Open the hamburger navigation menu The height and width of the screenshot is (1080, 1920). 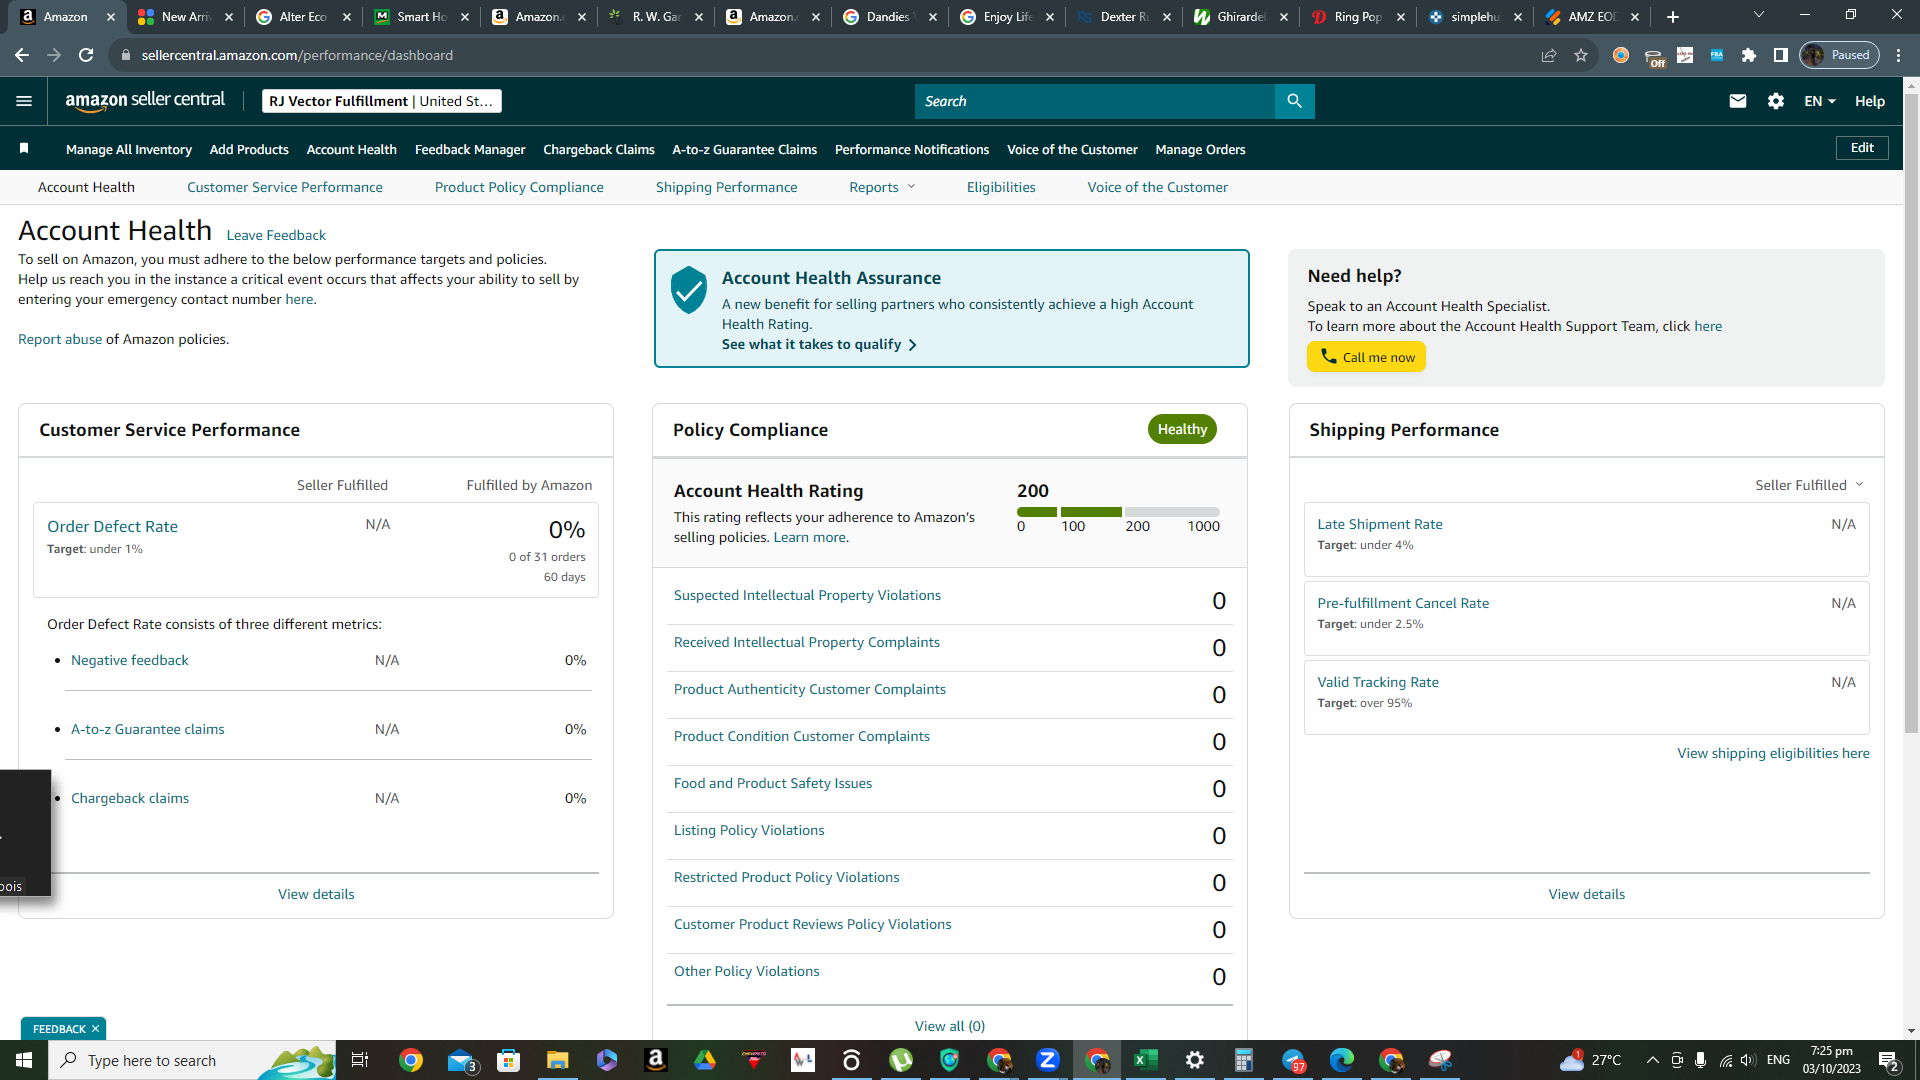click(24, 101)
